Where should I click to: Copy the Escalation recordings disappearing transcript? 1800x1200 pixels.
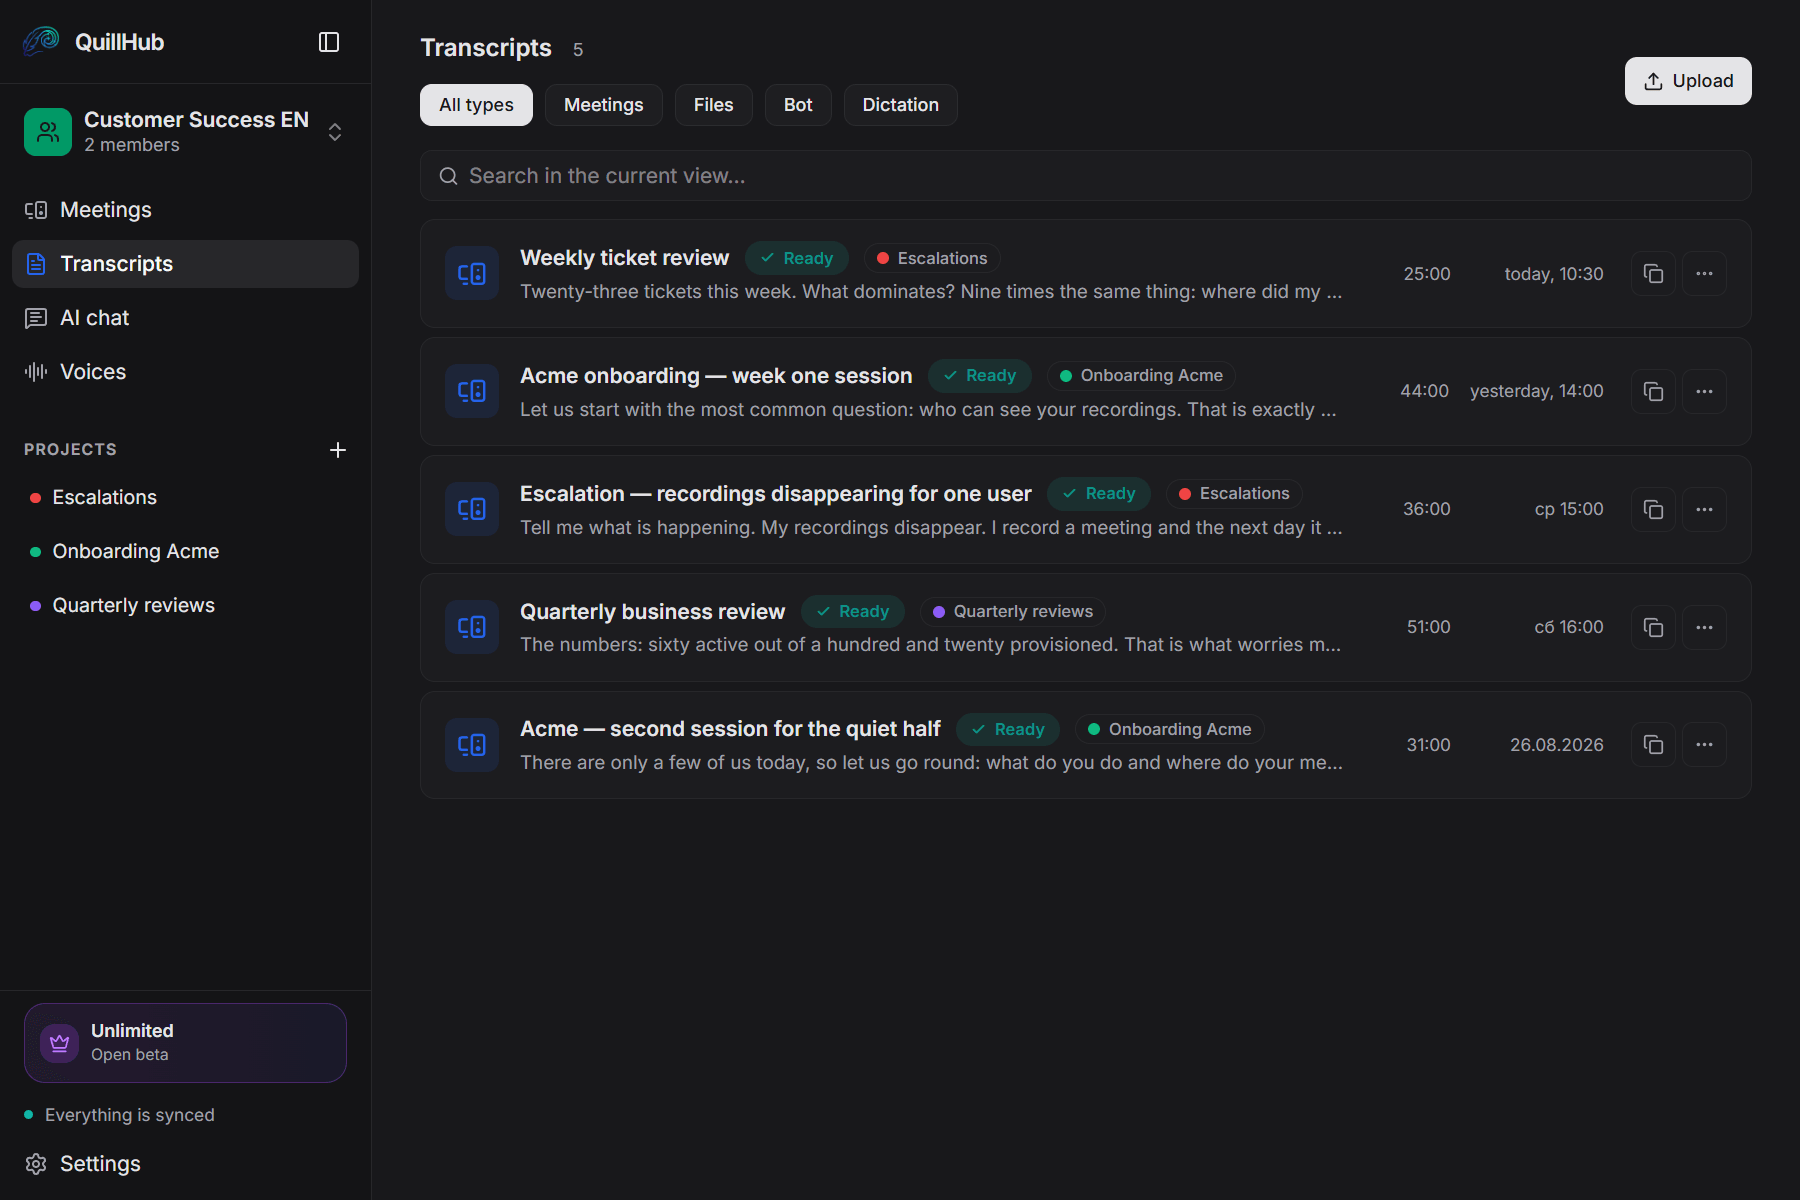(1653, 509)
